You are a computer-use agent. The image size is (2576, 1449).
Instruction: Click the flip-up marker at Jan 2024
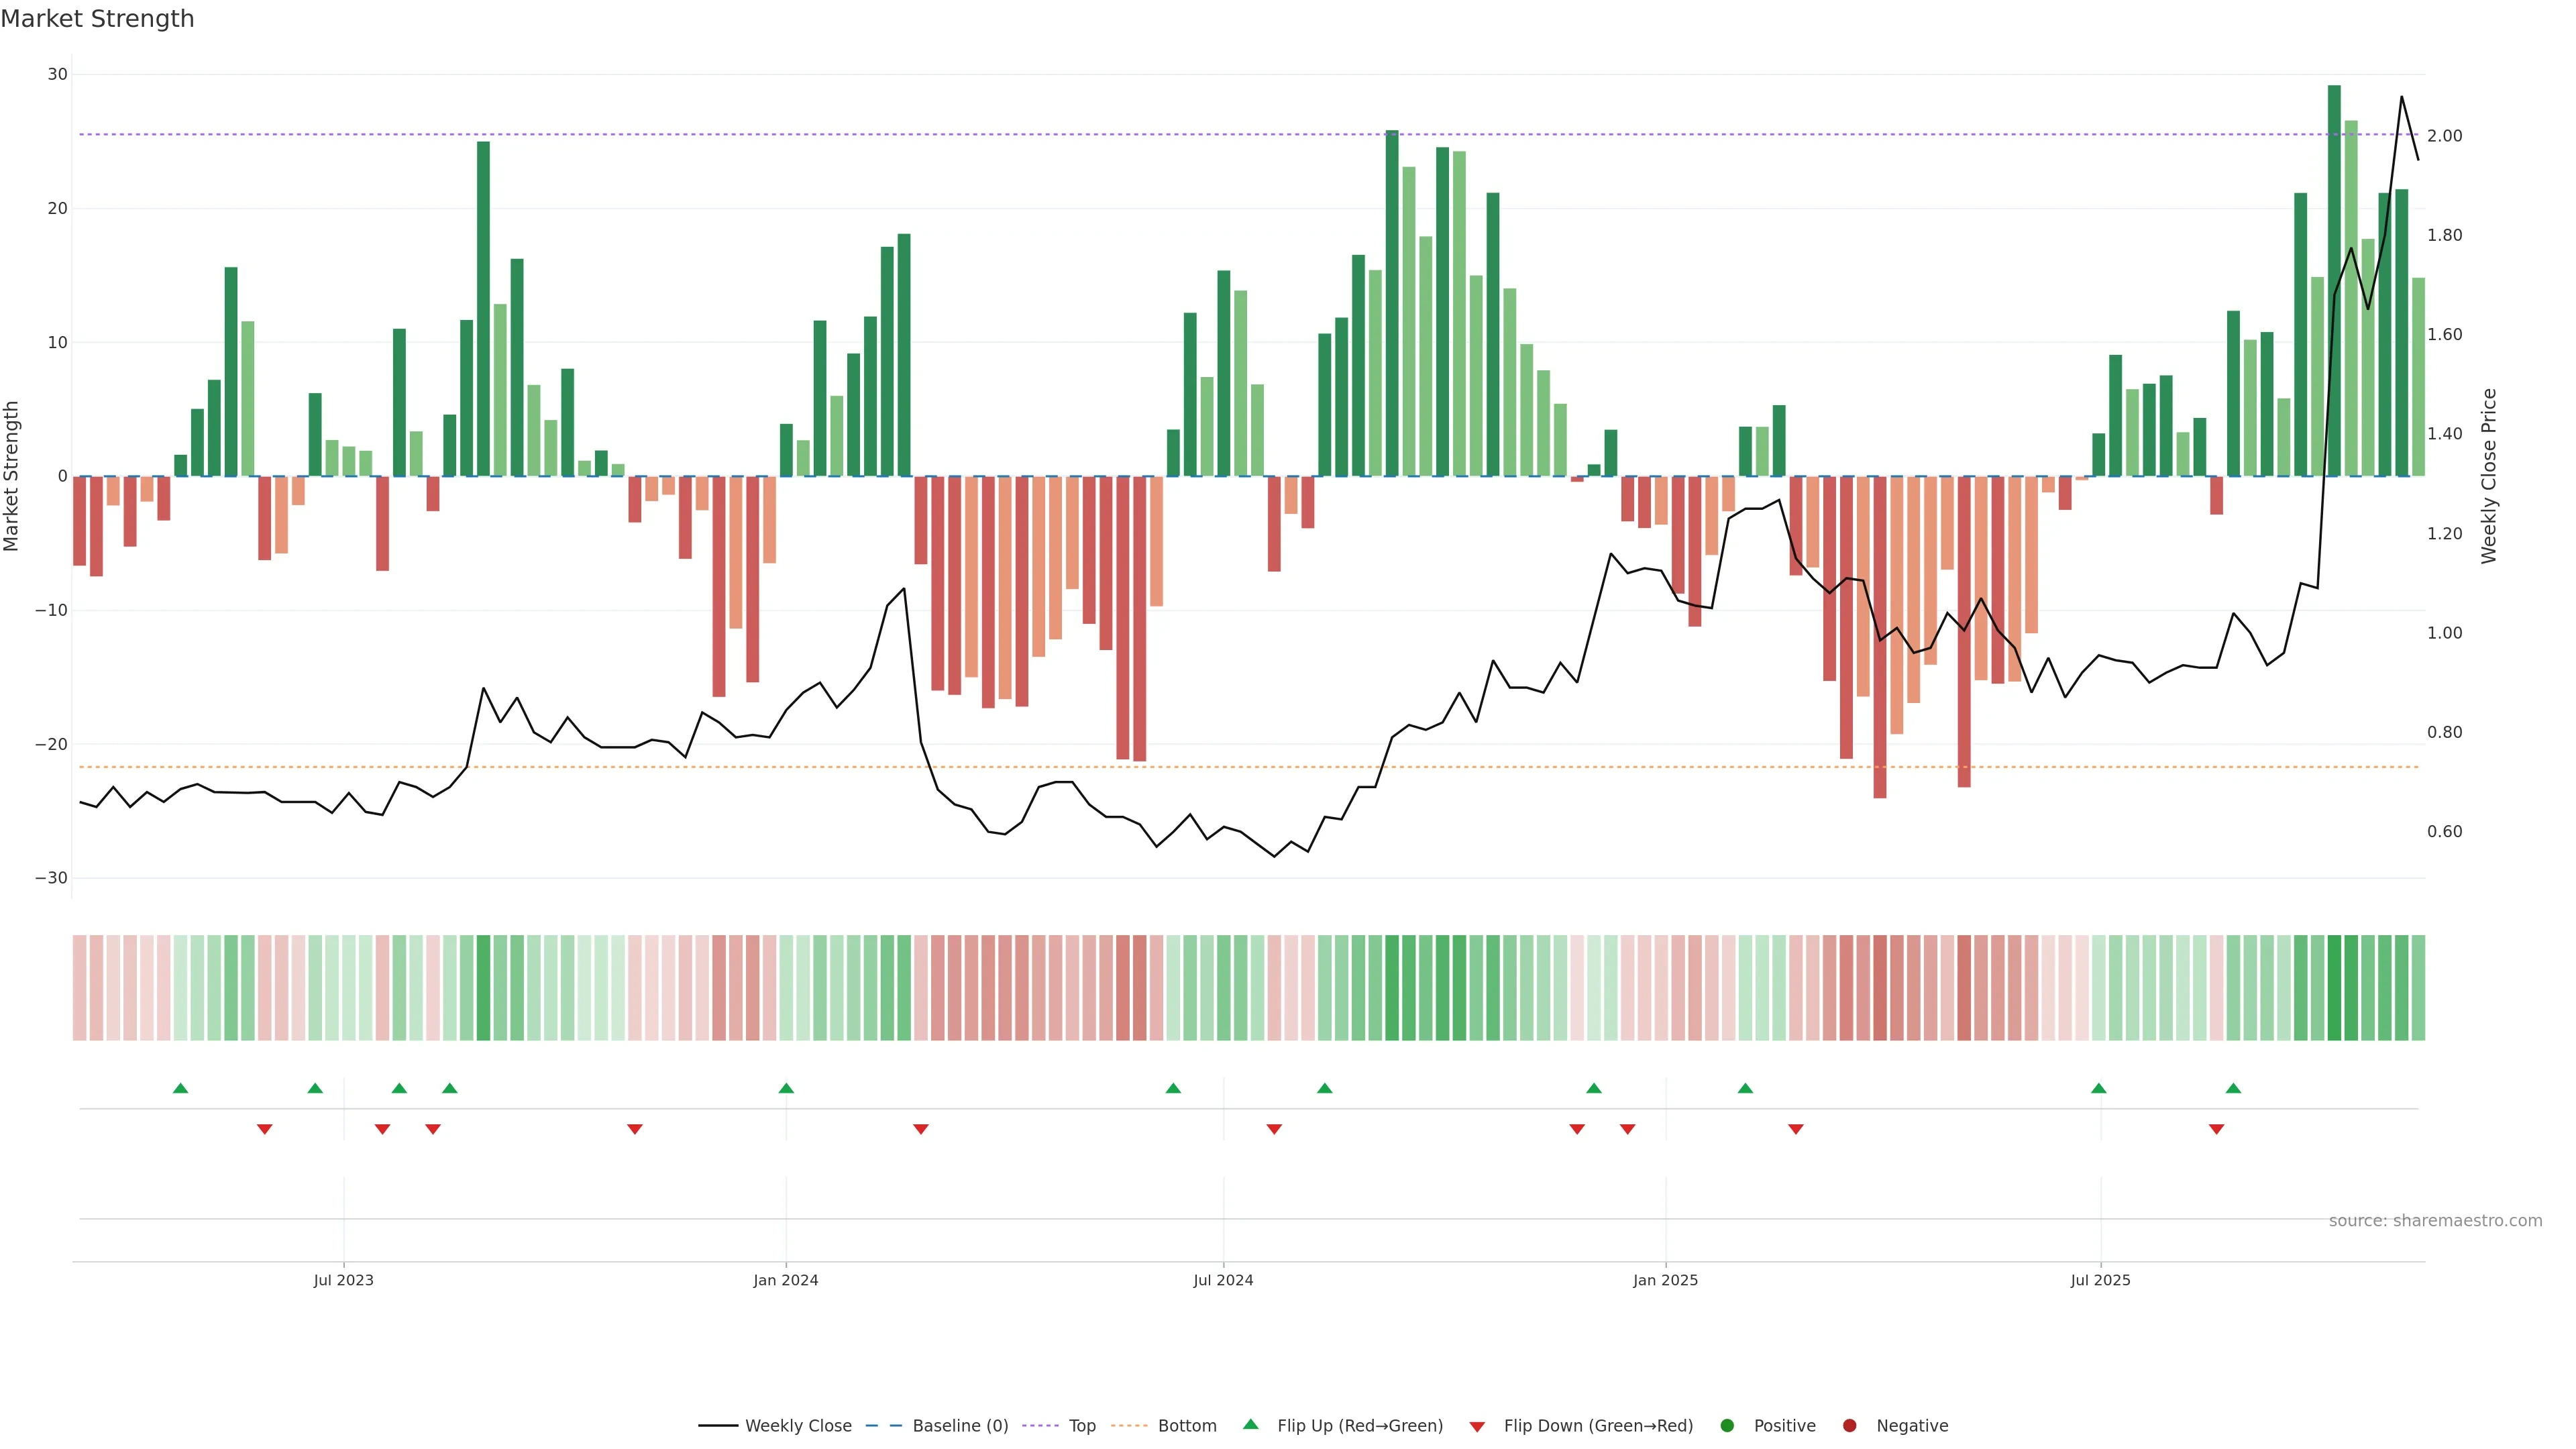click(786, 1088)
